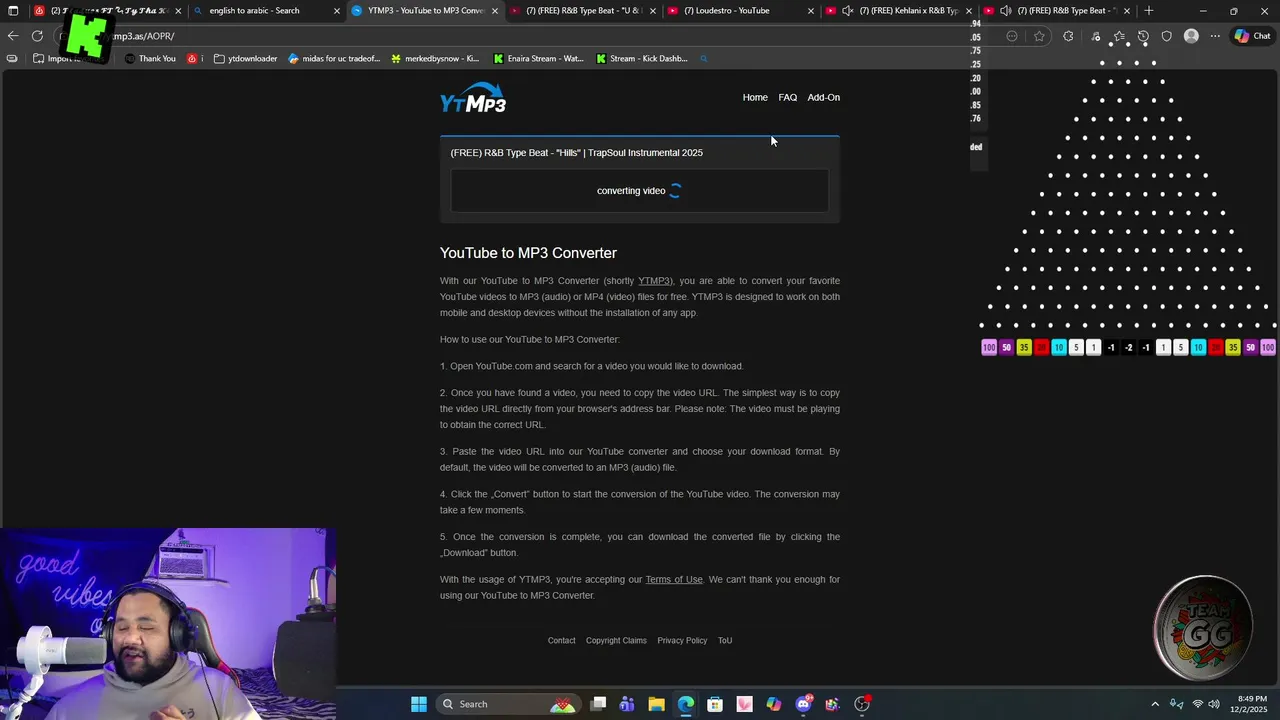Open the ToU footer link

pos(725,640)
